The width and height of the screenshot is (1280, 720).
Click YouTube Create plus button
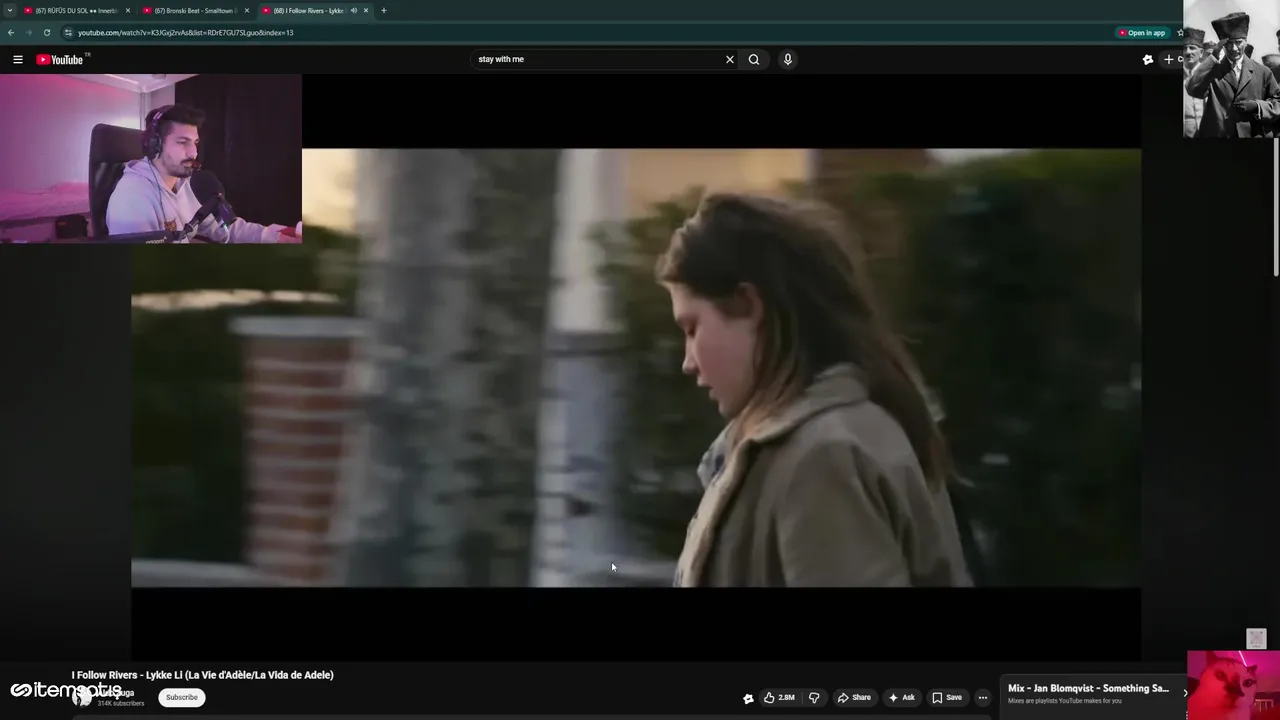tap(1170, 59)
